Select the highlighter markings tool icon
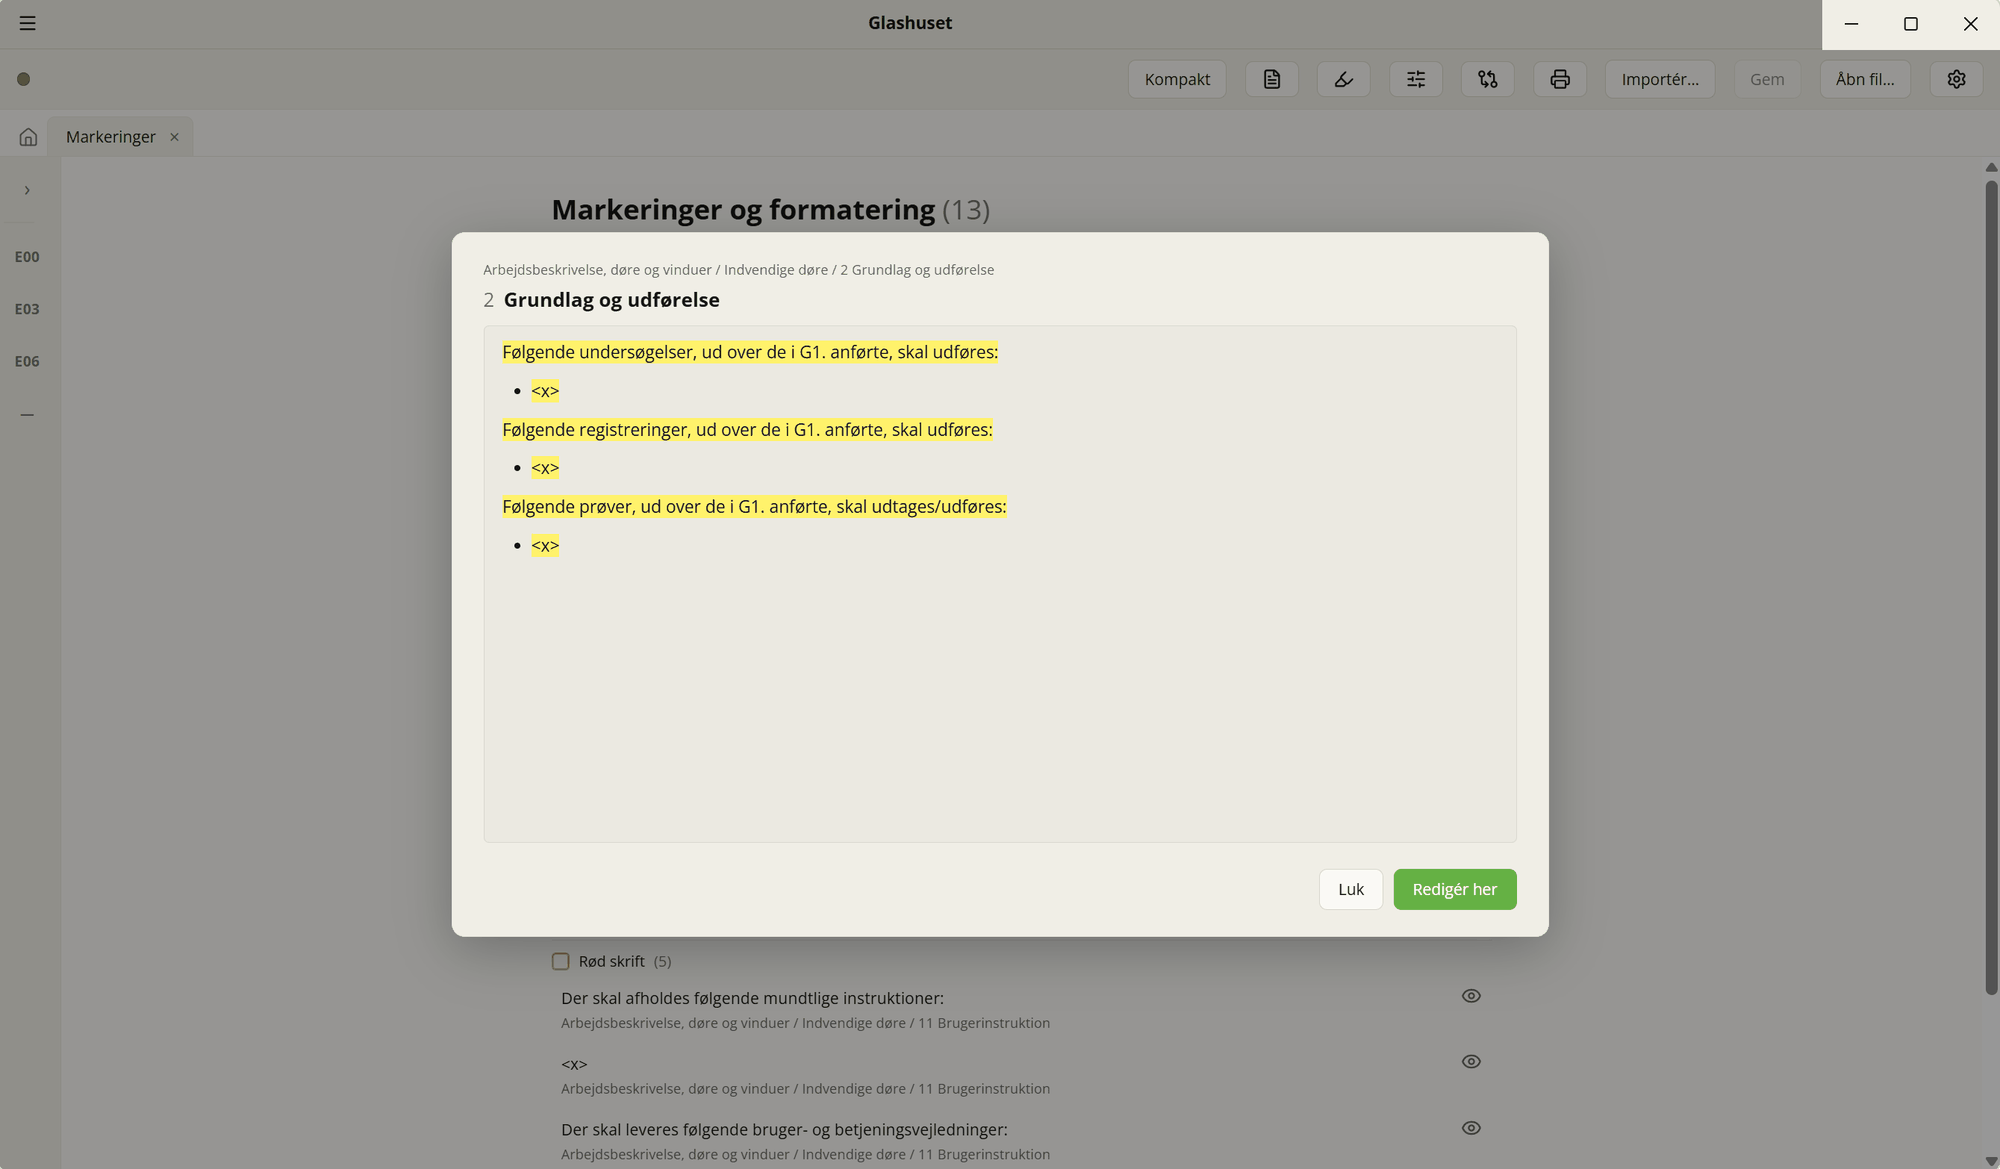Viewport: 2000px width, 1169px height. click(1343, 79)
